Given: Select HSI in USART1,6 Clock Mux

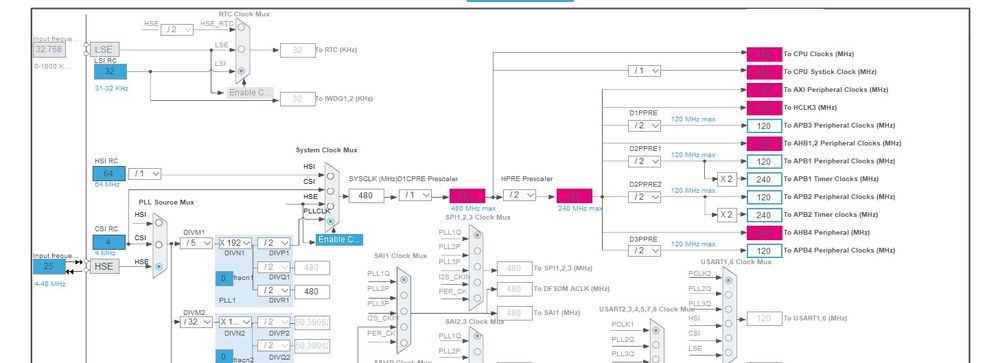Looking at the screenshot, I should click(728, 323).
